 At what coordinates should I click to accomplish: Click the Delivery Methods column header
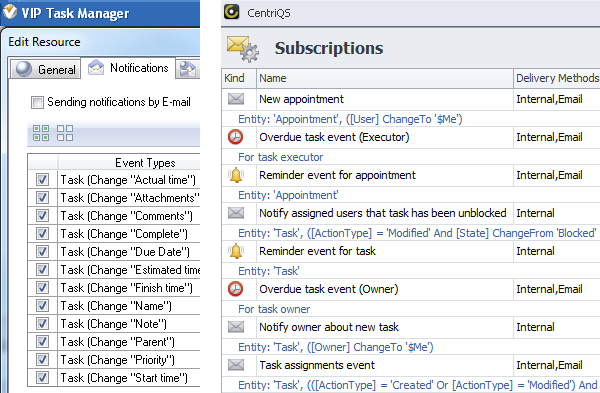click(557, 78)
